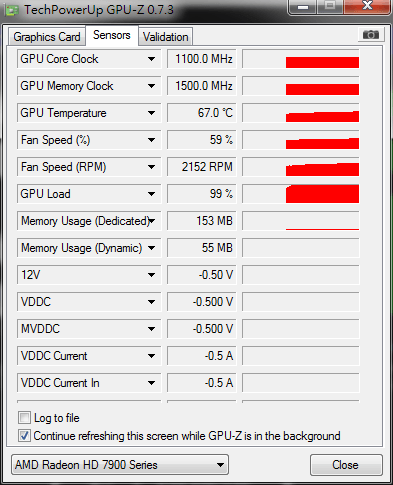Click the GPU Temperature history graph
This screenshot has height=485, width=393.
301,113
